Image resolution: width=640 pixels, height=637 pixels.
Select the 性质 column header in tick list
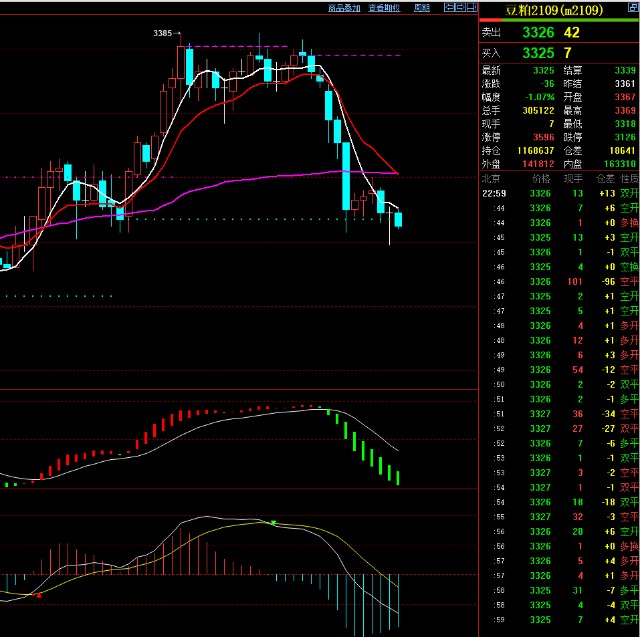pyautogui.click(x=629, y=177)
